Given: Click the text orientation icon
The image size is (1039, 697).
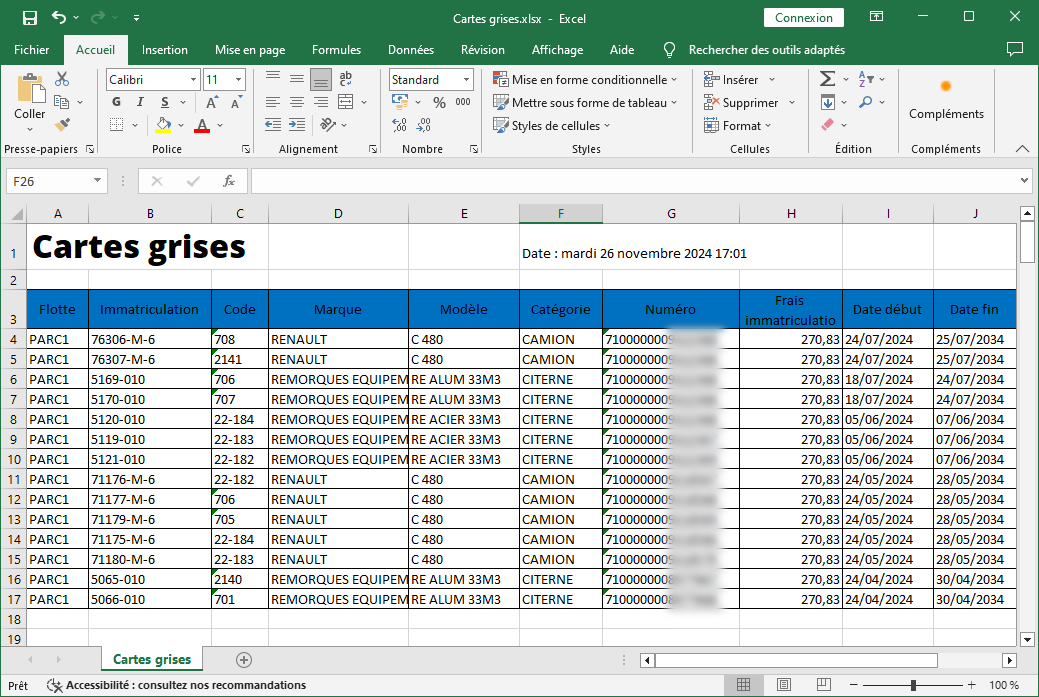Looking at the screenshot, I should click(x=327, y=125).
